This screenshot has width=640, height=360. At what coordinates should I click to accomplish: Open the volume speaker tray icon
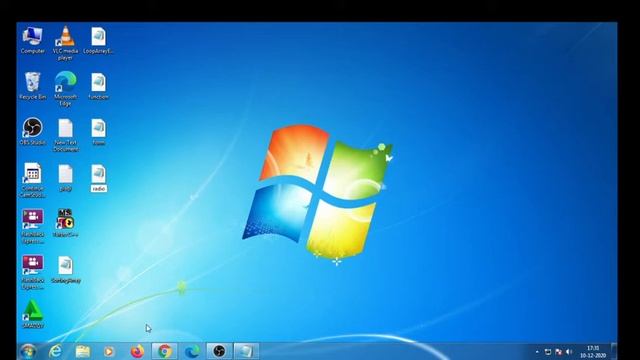pyautogui.click(x=569, y=352)
